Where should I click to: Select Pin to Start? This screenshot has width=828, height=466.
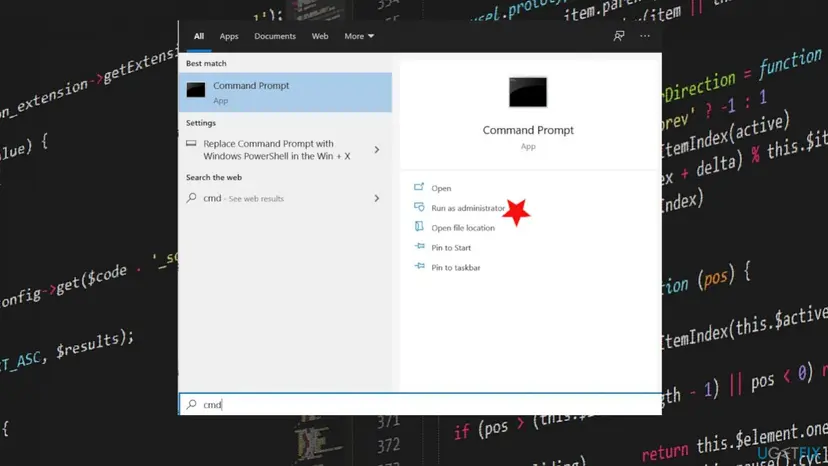tap(451, 248)
